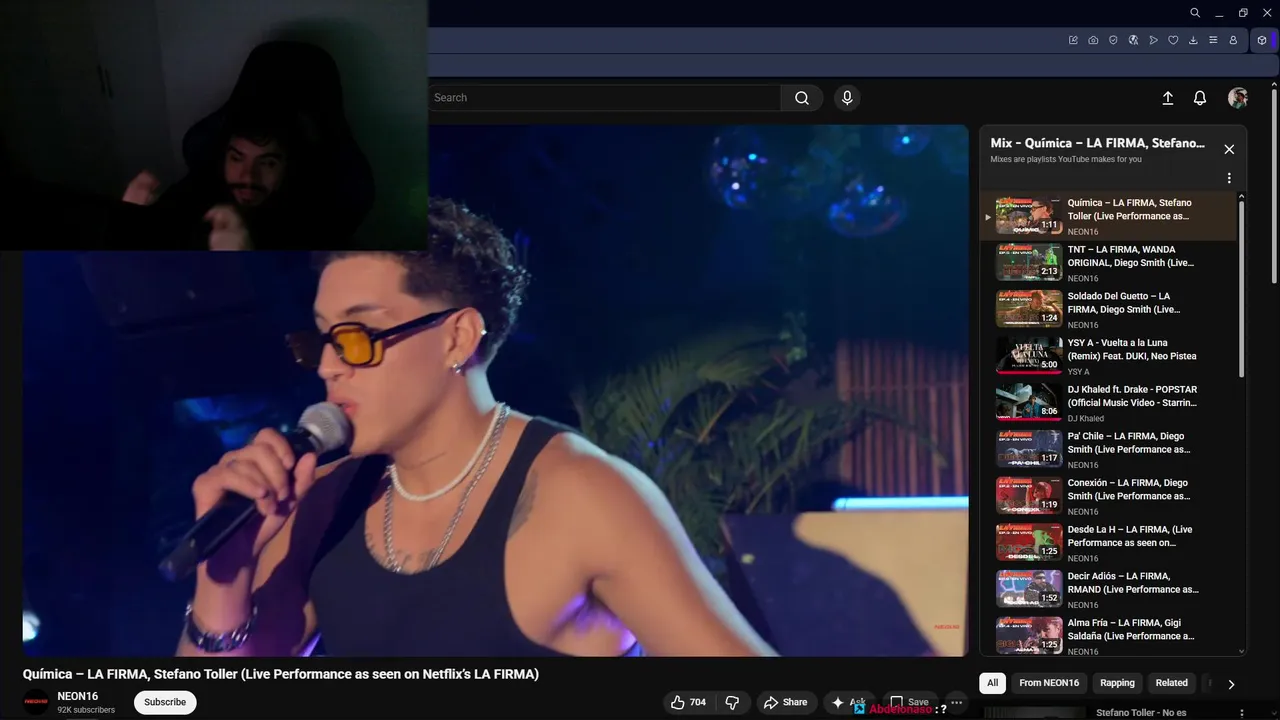The width and height of the screenshot is (1280, 720).
Task: Activate voice search microphone icon
Action: pos(847,98)
